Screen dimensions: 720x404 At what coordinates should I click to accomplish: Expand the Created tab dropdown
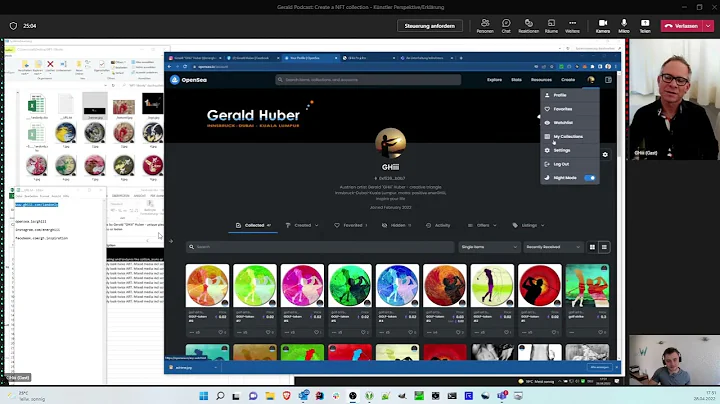(x=317, y=225)
